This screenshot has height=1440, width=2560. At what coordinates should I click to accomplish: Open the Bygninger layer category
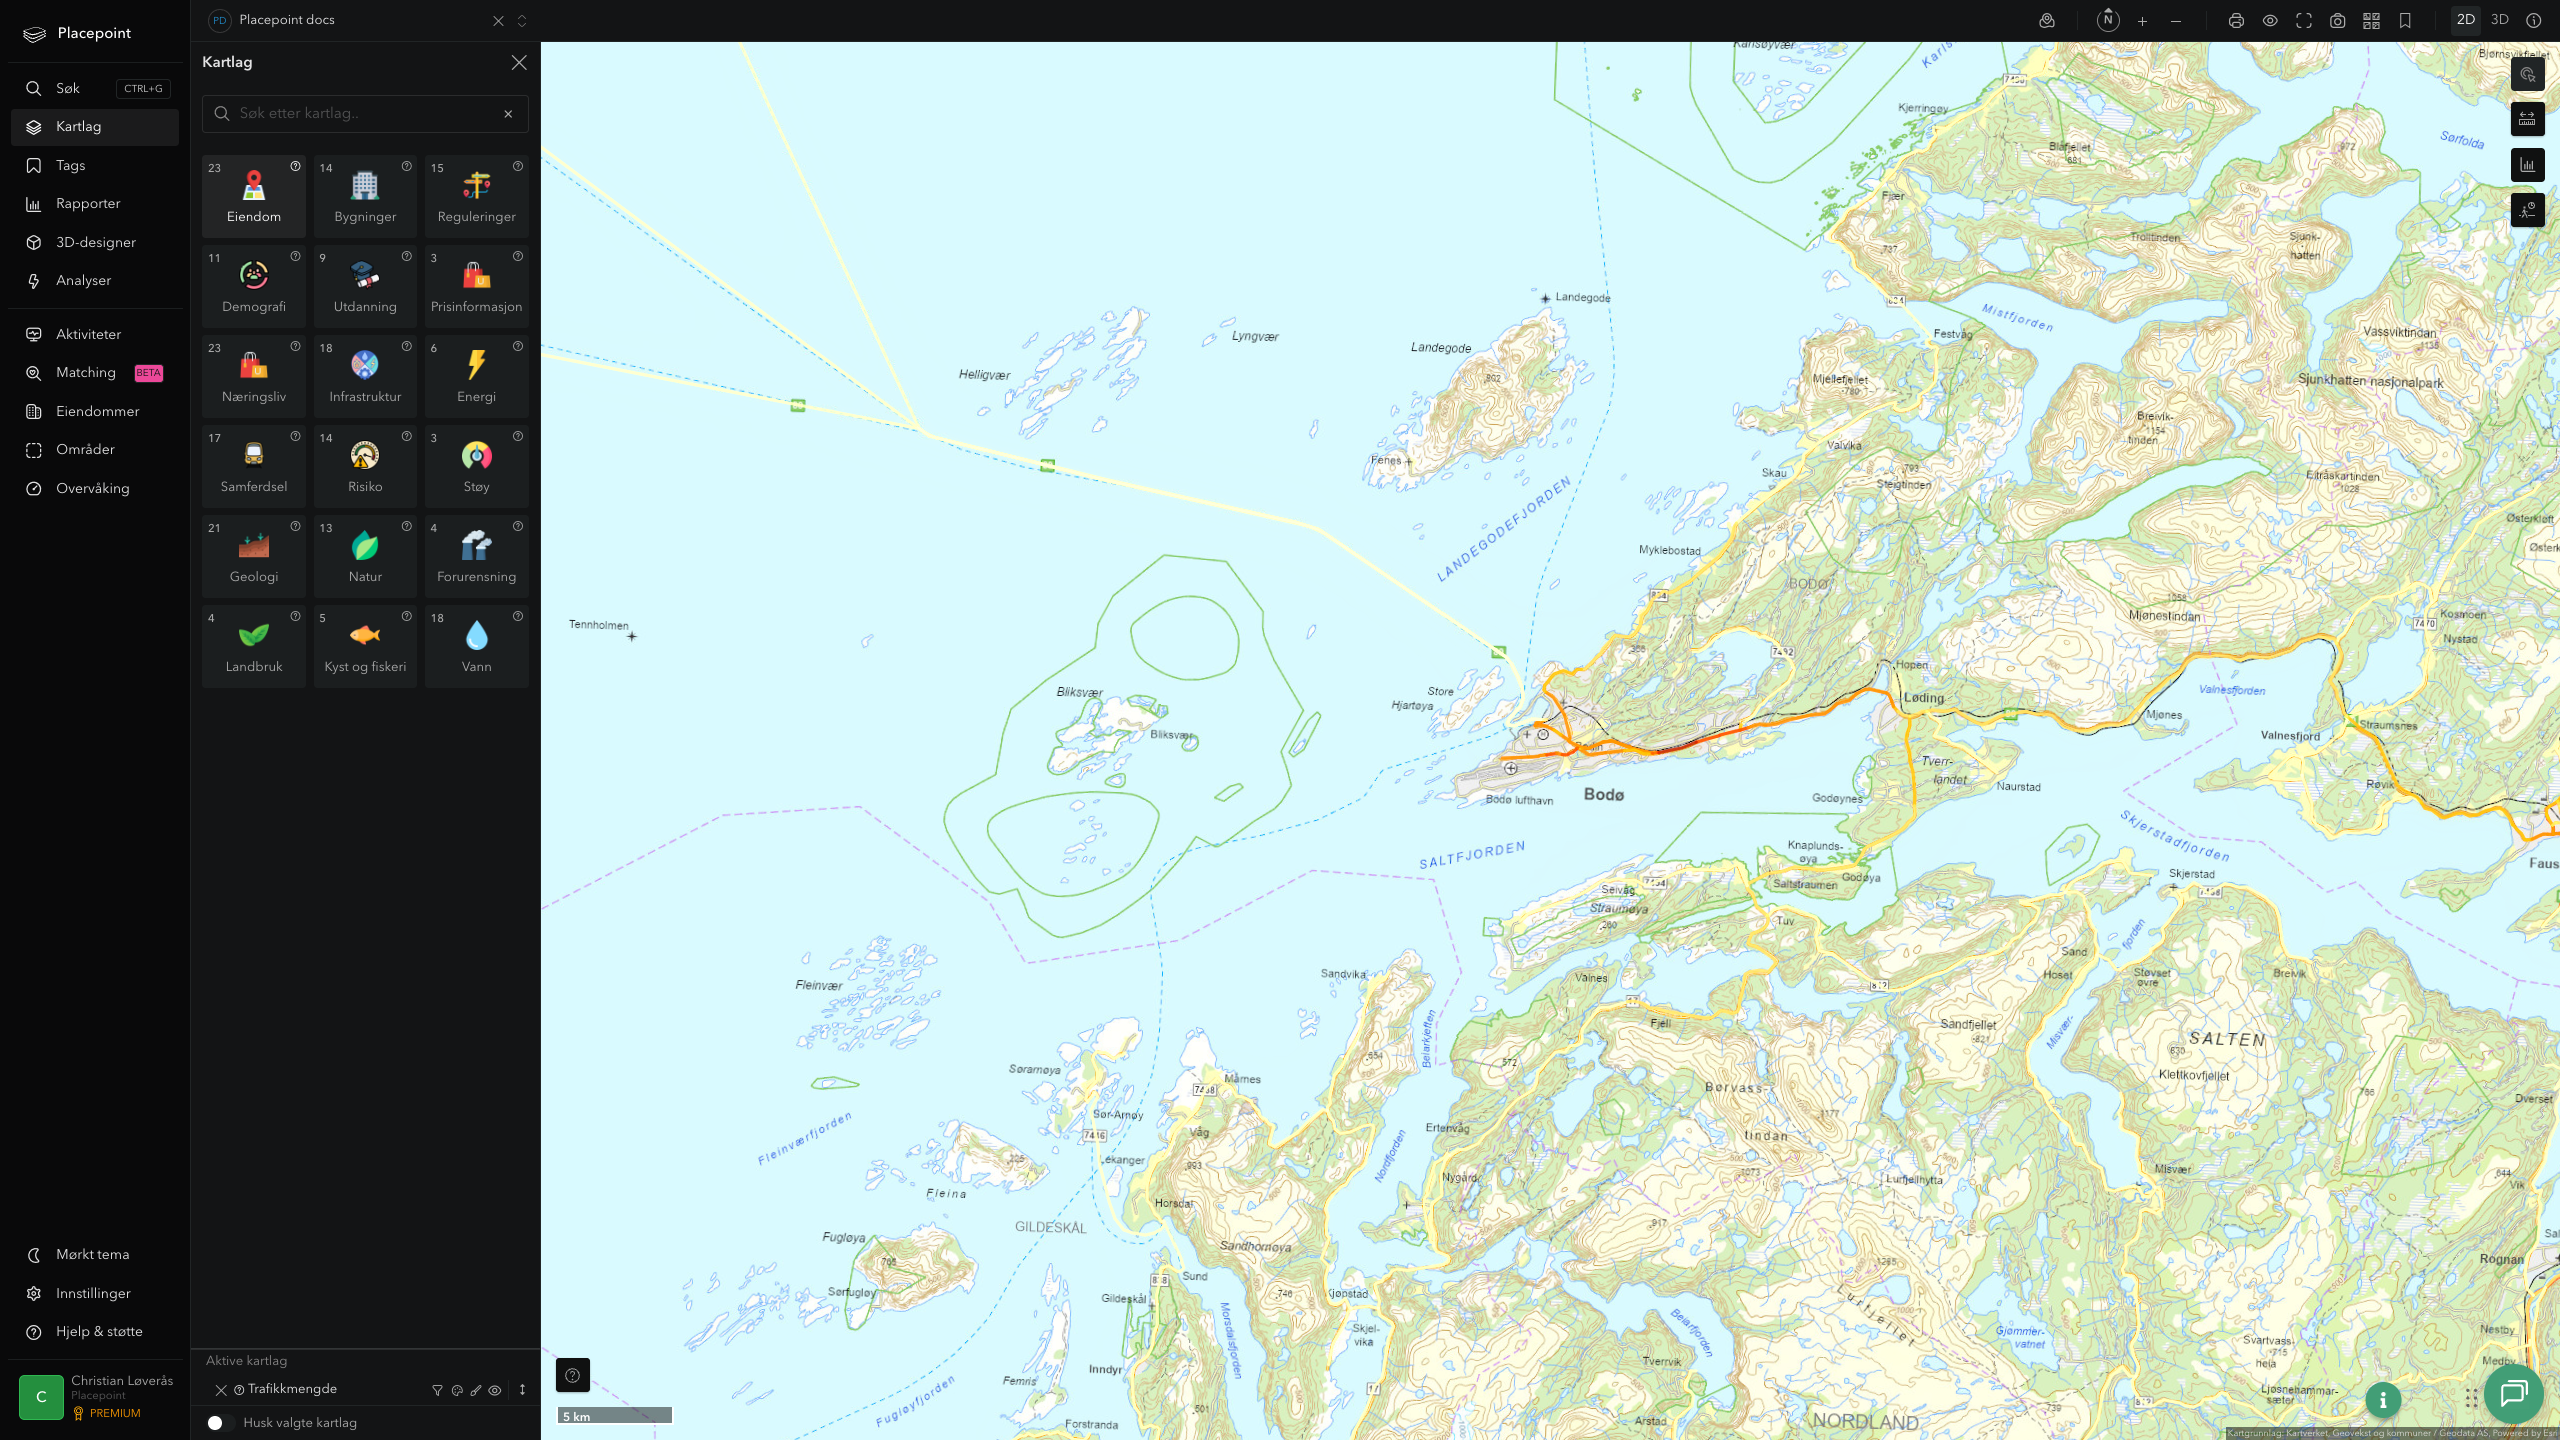[x=365, y=196]
